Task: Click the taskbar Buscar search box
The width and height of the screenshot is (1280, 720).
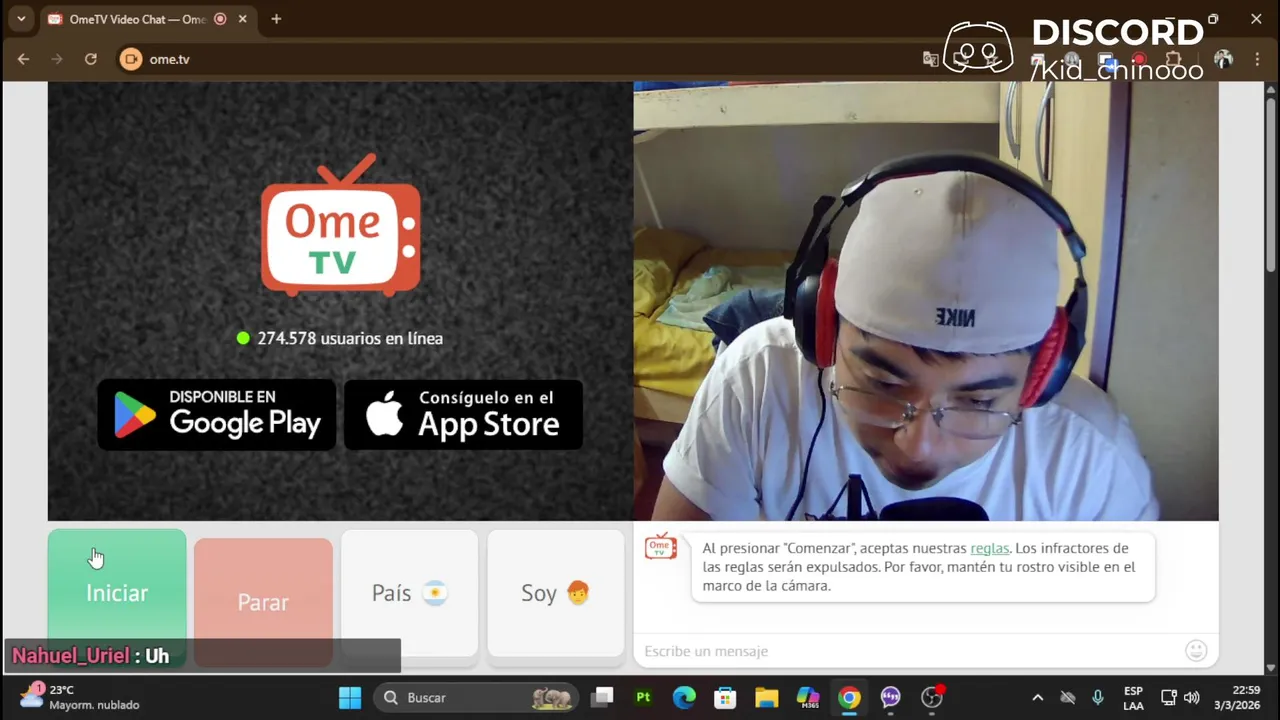Action: click(x=477, y=697)
